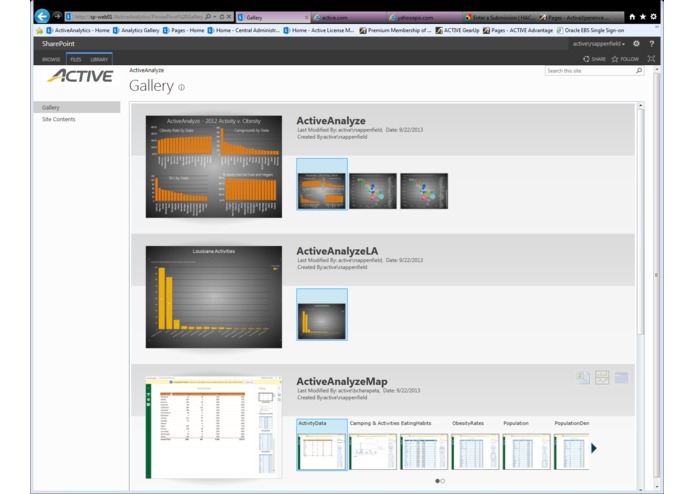The image size is (695, 494).
Task: Open the BROWSE ribbon tab
Action: pyautogui.click(x=51, y=59)
